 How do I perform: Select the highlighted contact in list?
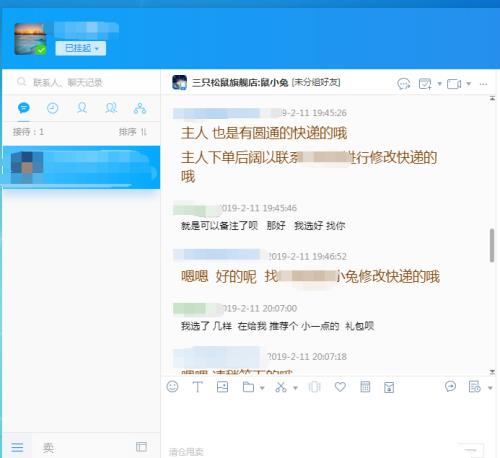[81, 167]
